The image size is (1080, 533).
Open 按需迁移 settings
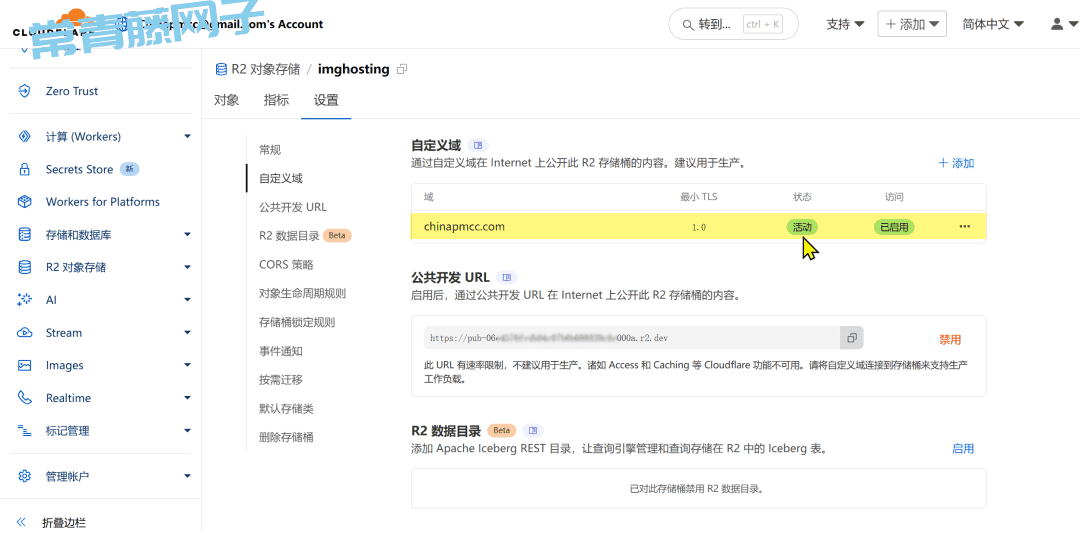pos(281,379)
